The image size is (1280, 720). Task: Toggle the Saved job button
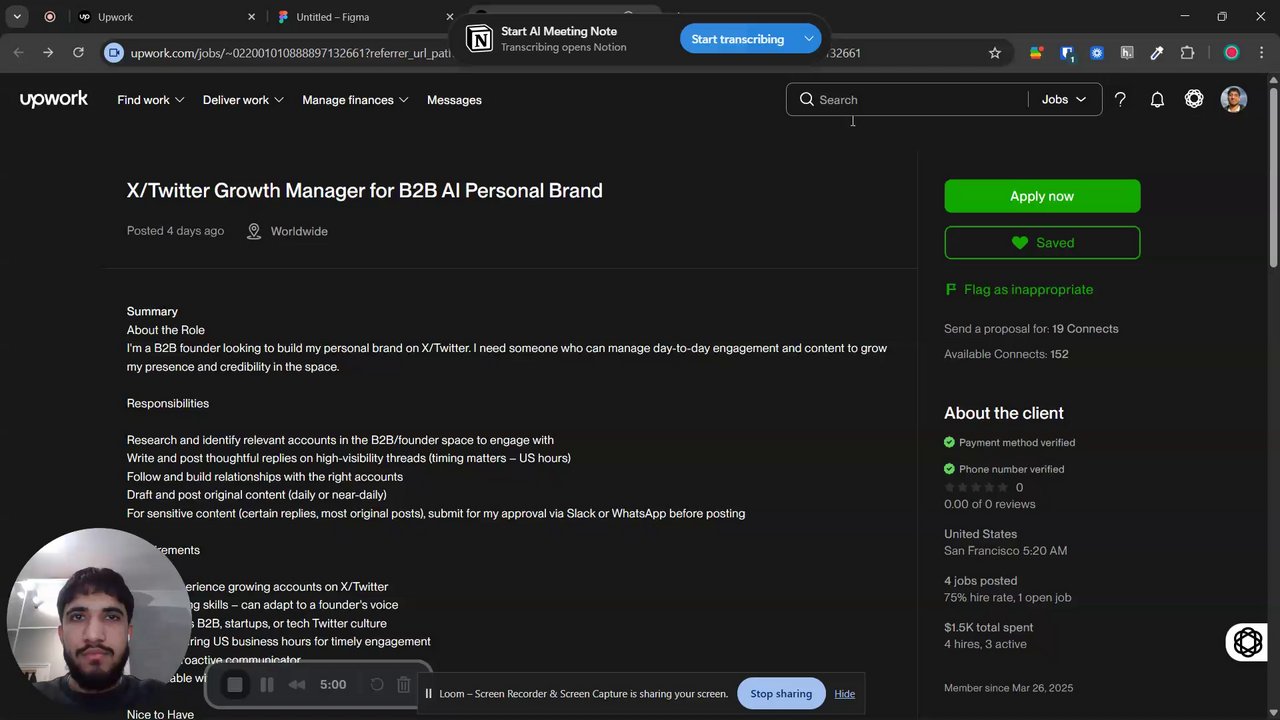coord(1042,243)
